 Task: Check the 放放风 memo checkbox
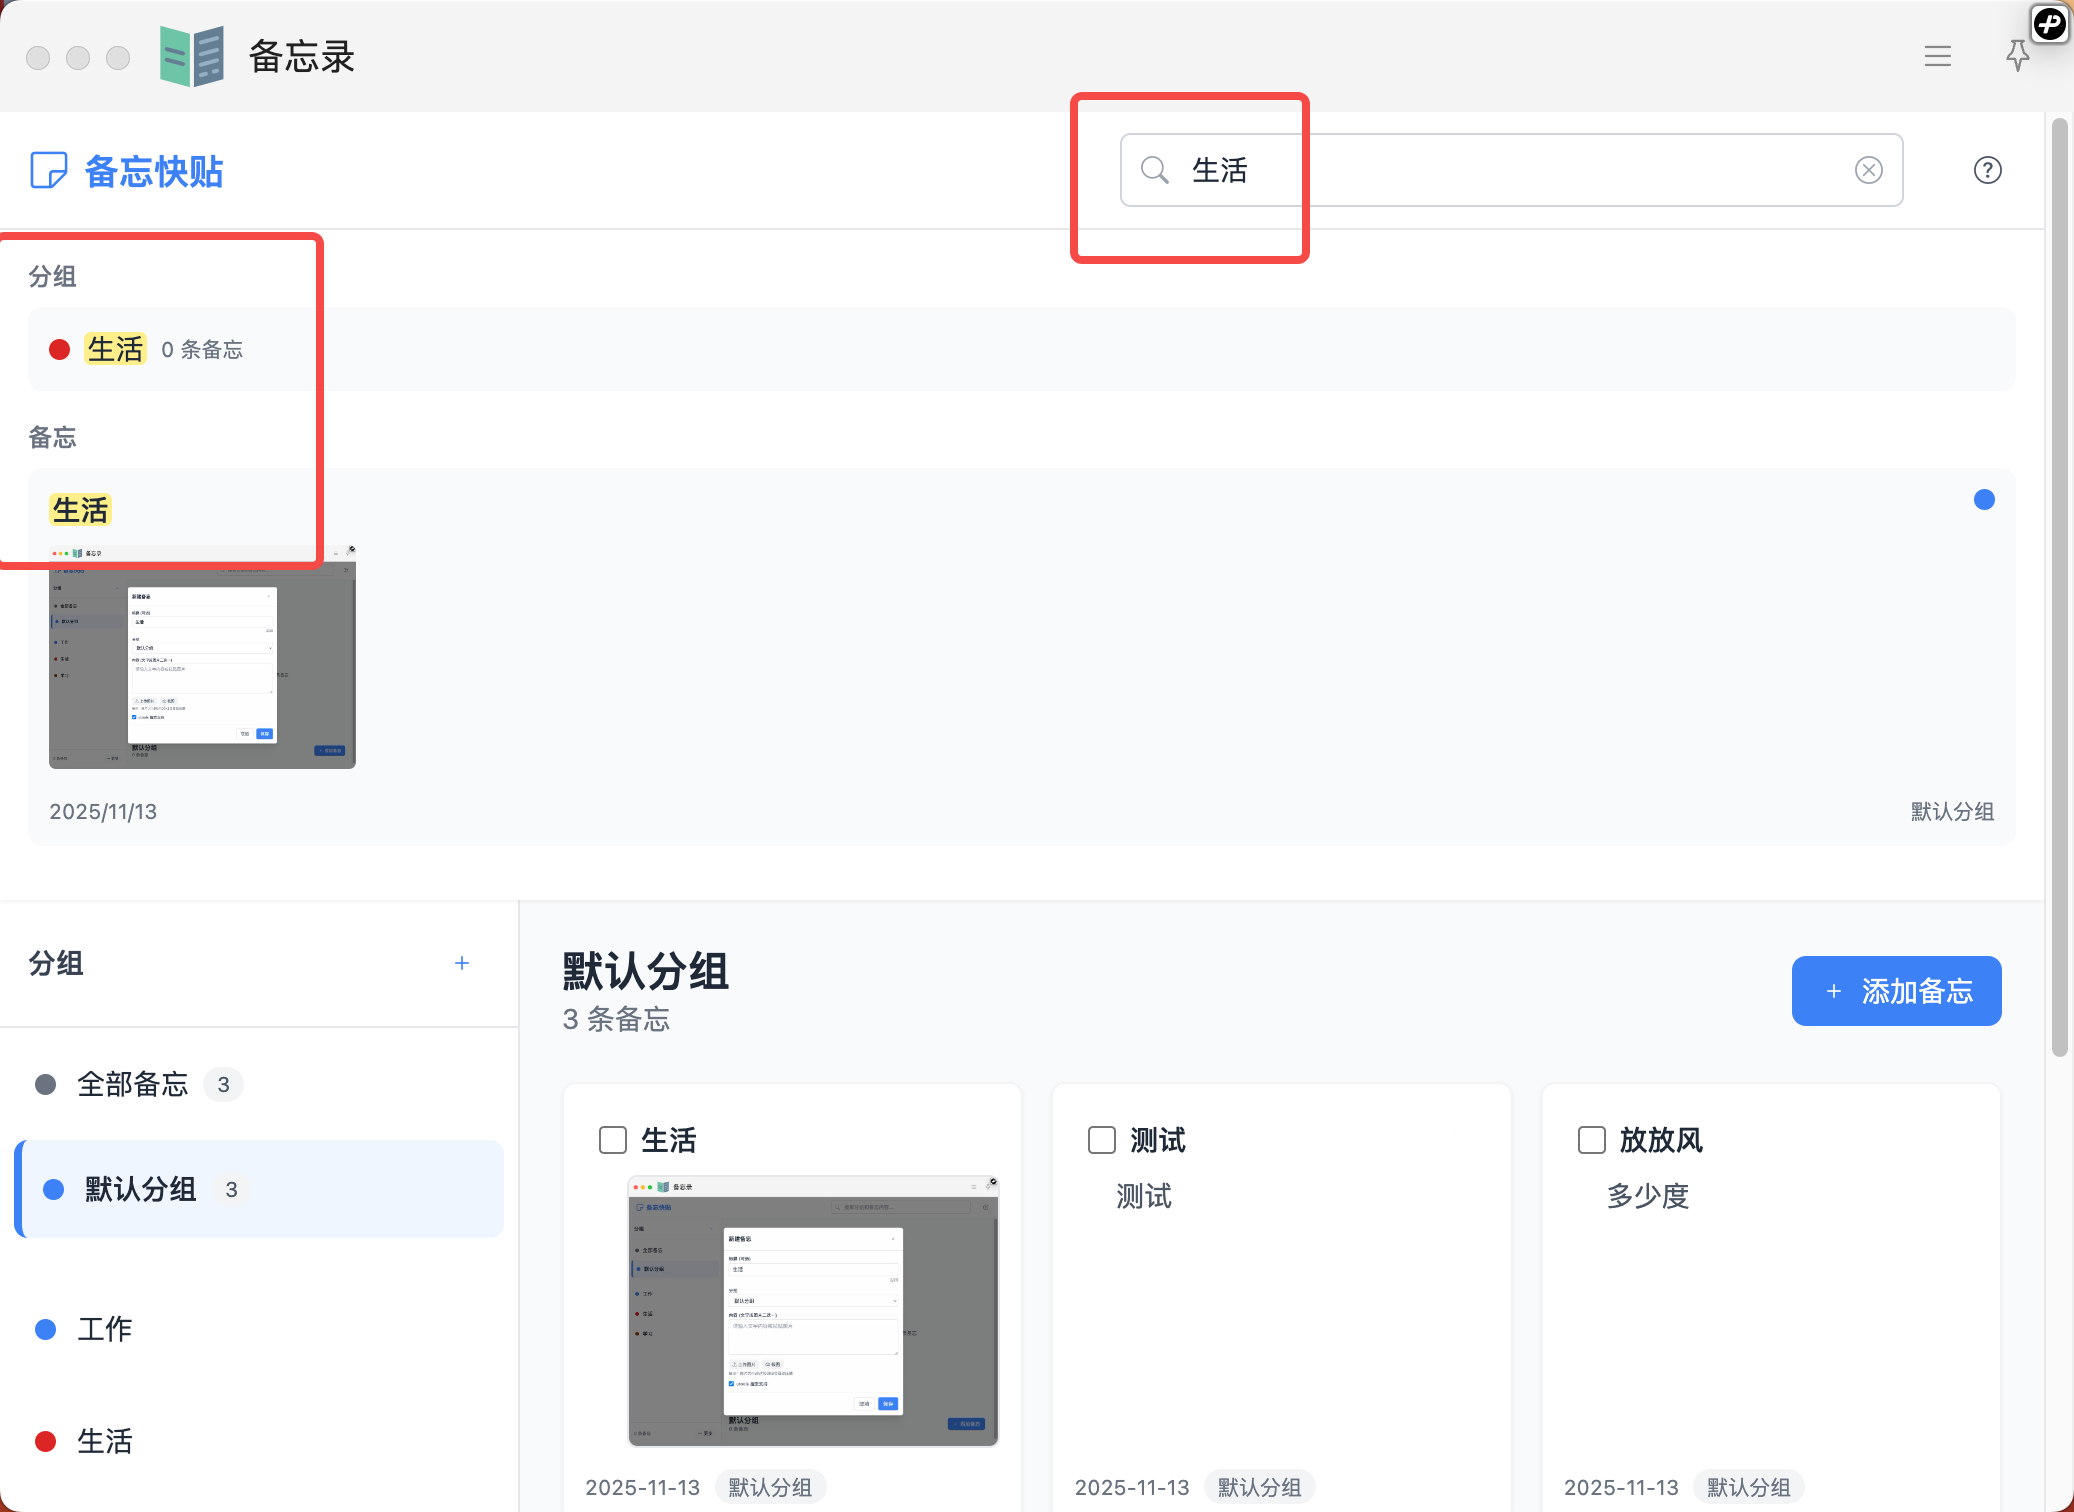(x=1591, y=1140)
